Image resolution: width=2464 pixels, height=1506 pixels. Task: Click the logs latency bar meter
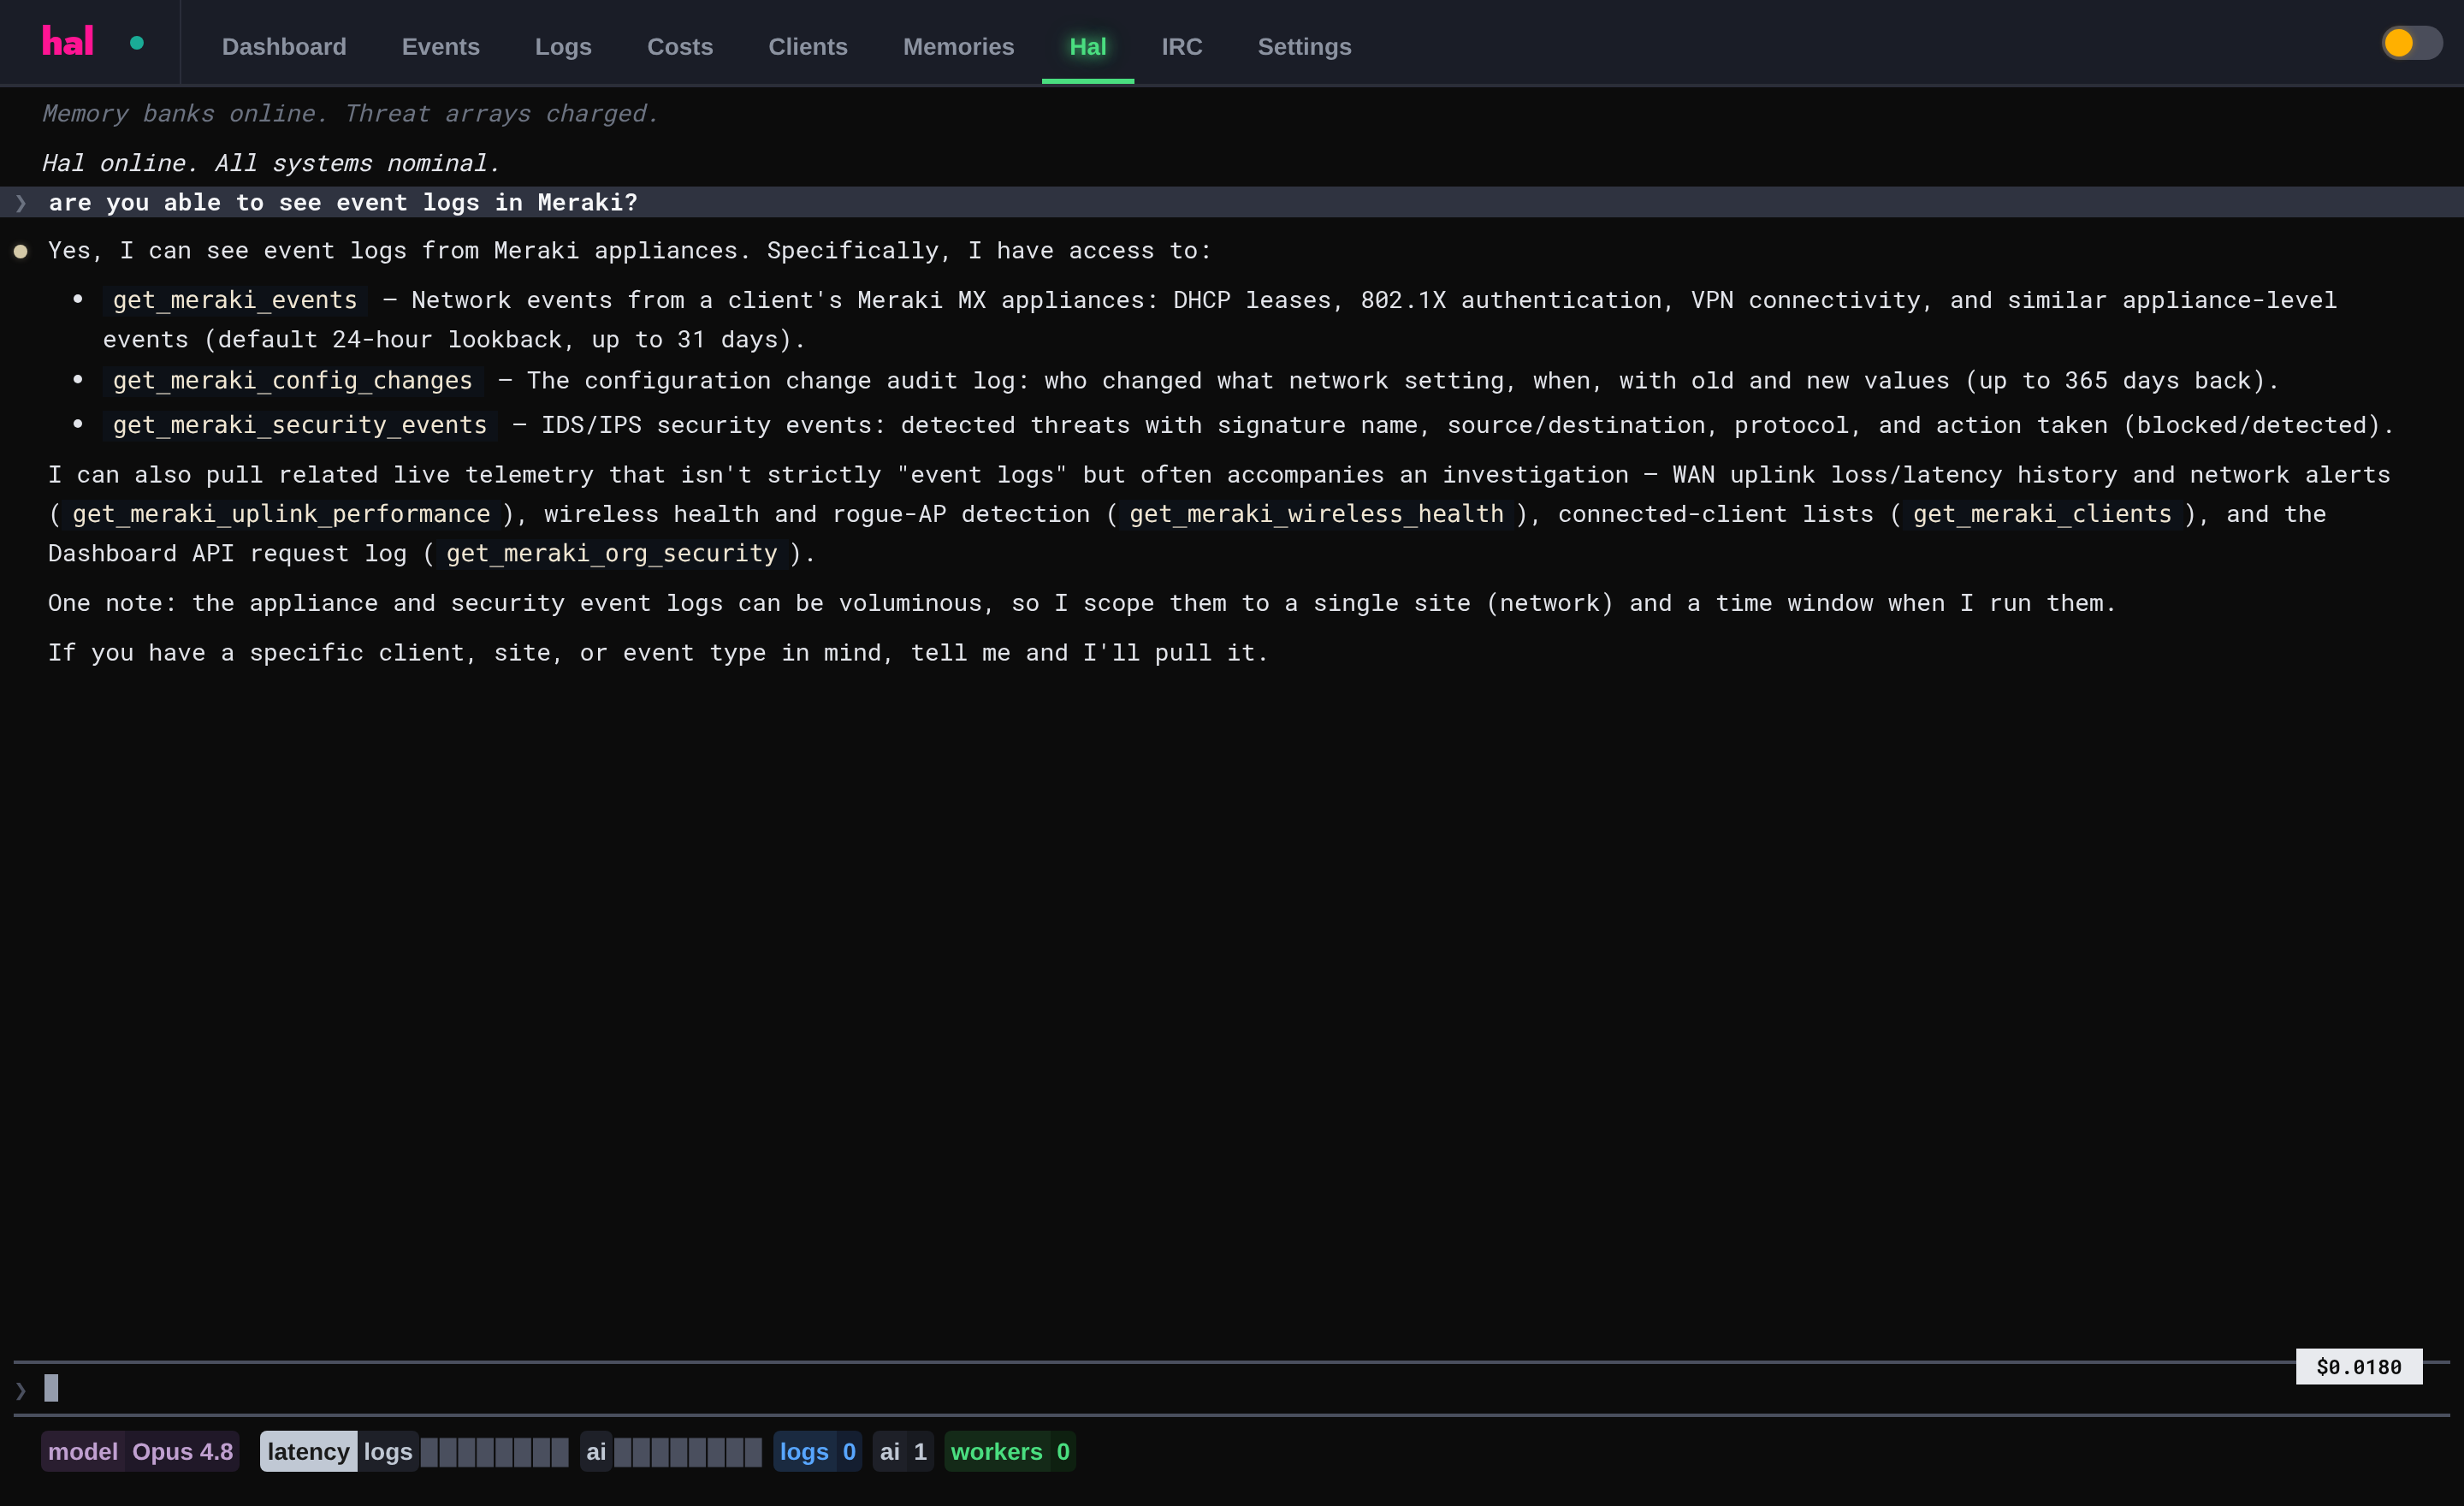coord(494,1452)
